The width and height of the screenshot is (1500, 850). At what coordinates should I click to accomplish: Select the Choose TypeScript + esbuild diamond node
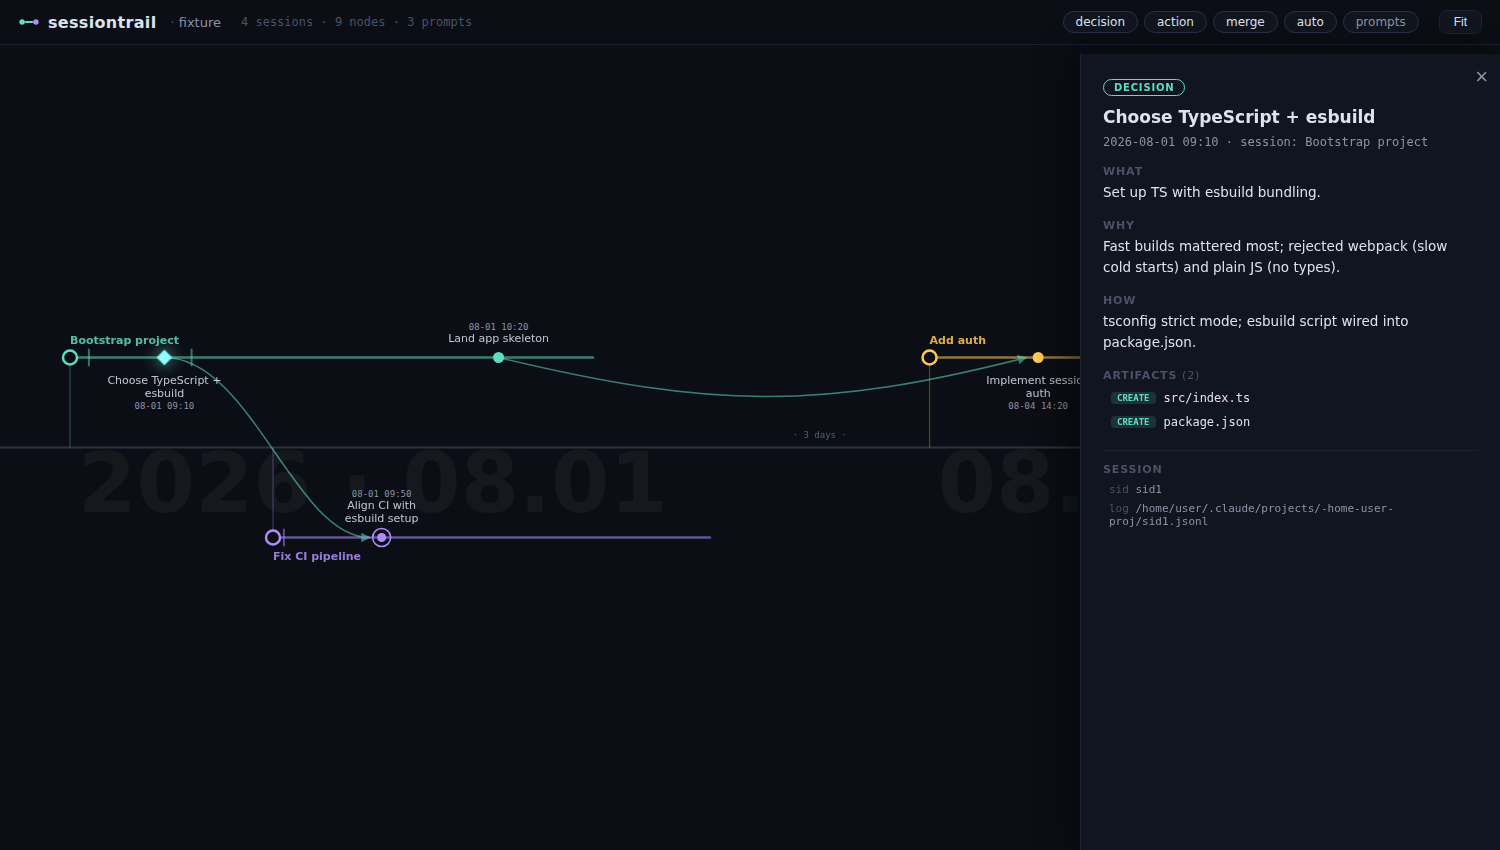(x=165, y=358)
